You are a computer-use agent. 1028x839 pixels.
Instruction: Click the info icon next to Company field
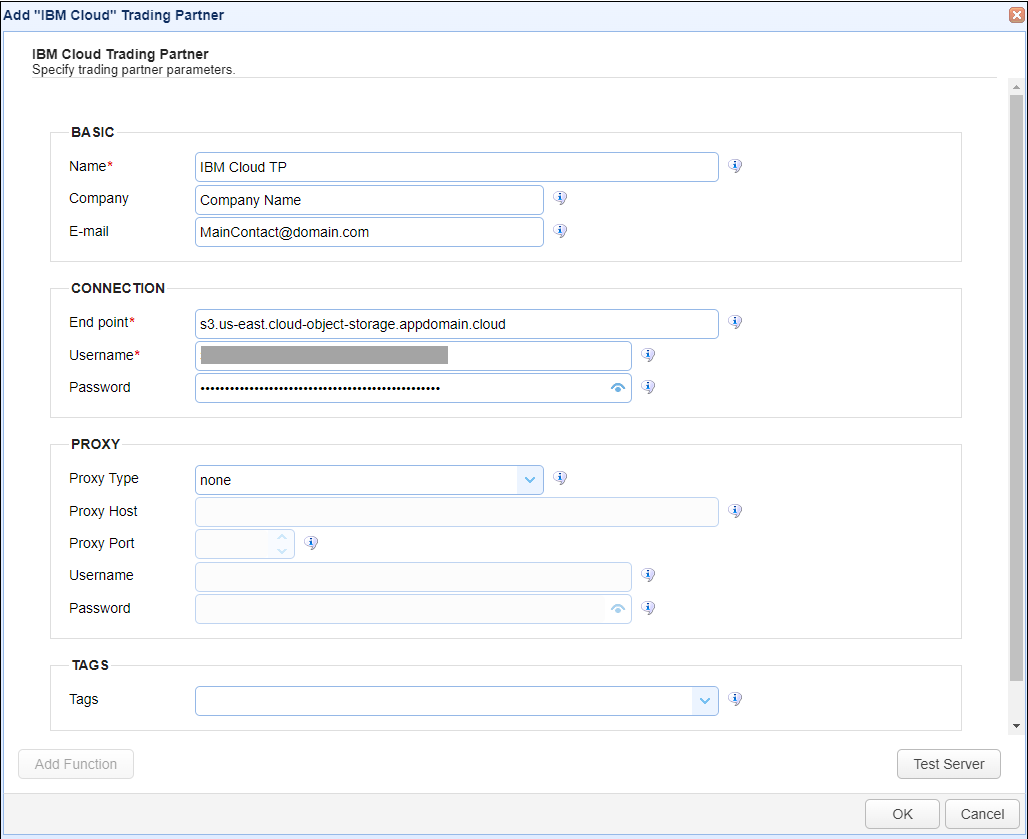click(560, 198)
